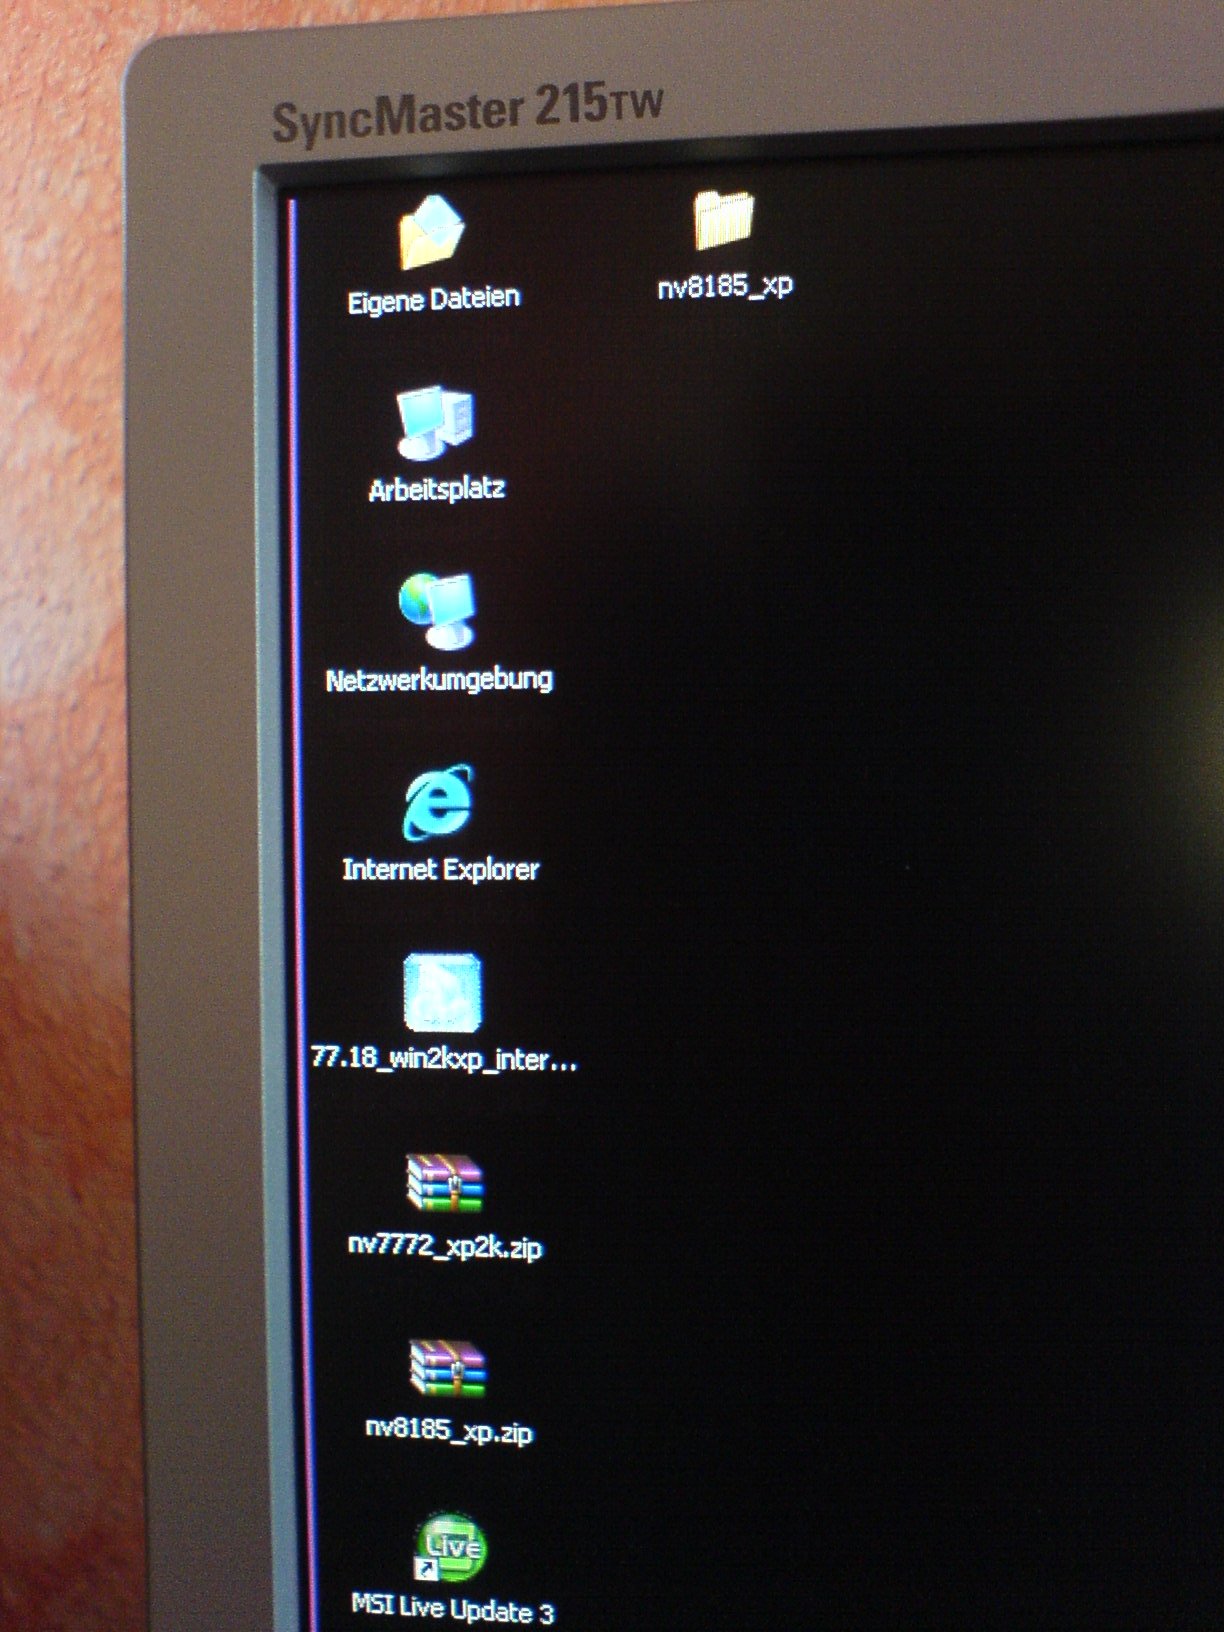Image resolution: width=1224 pixels, height=1632 pixels.
Task: Click the Internet Explorer icon
Action: point(439,802)
